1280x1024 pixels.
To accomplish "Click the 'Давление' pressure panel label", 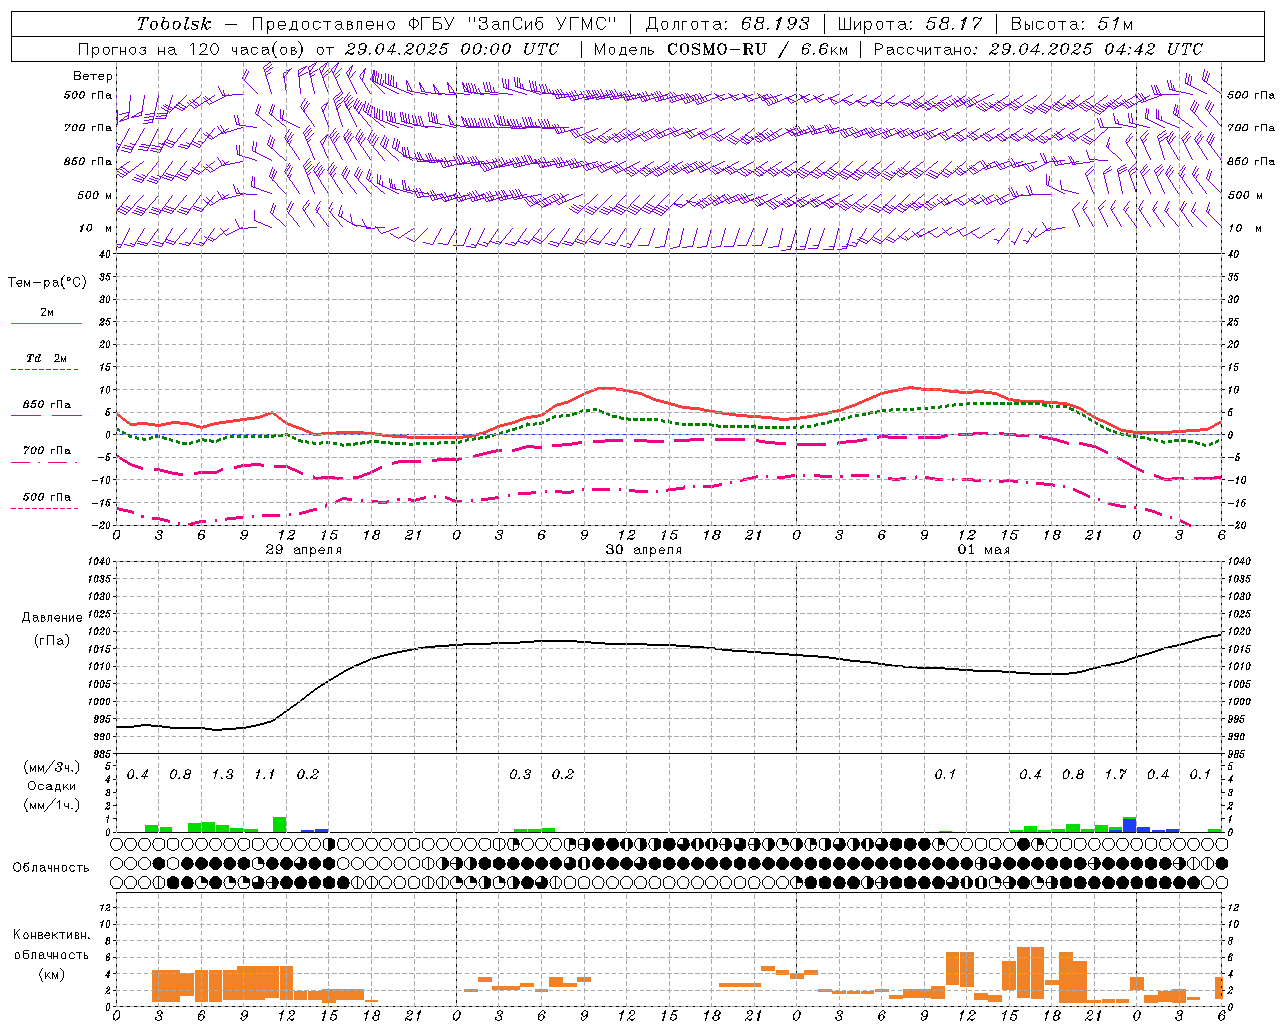I will tap(52, 618).
